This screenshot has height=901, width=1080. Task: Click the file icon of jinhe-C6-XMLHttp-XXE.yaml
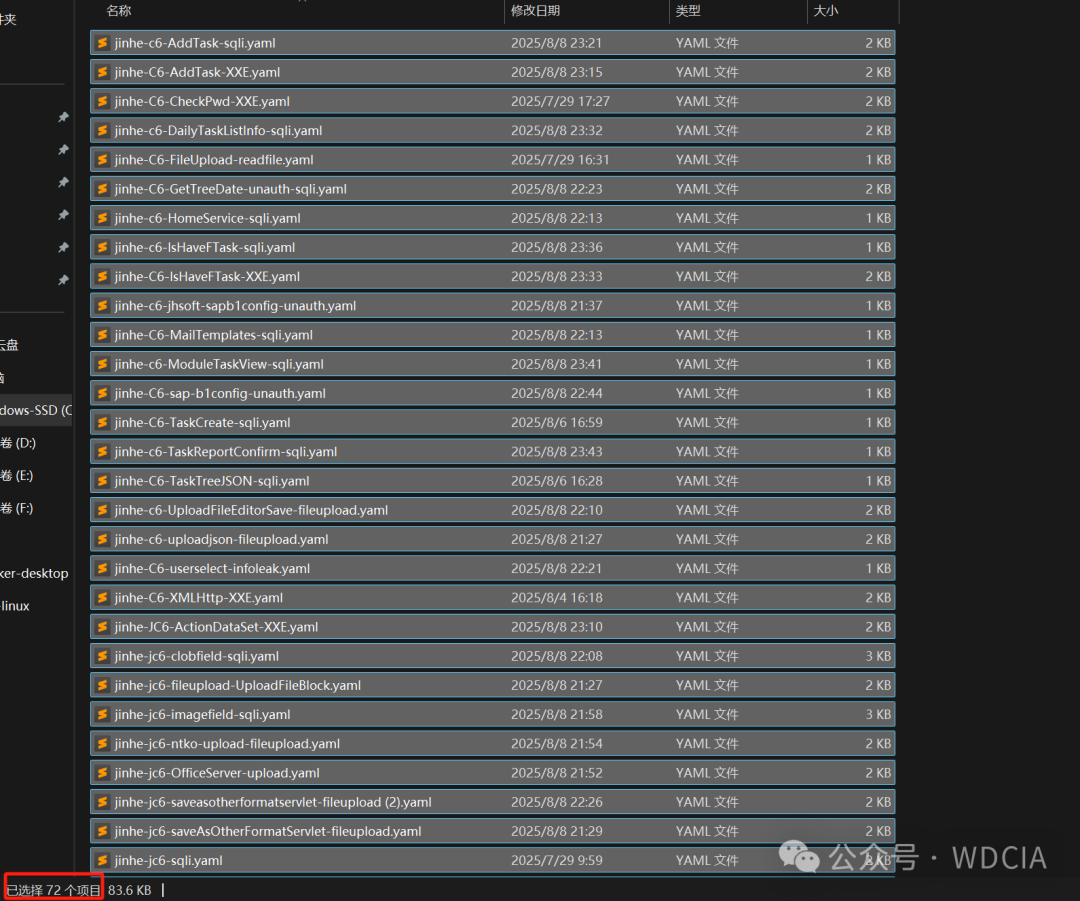click(102, 597)
